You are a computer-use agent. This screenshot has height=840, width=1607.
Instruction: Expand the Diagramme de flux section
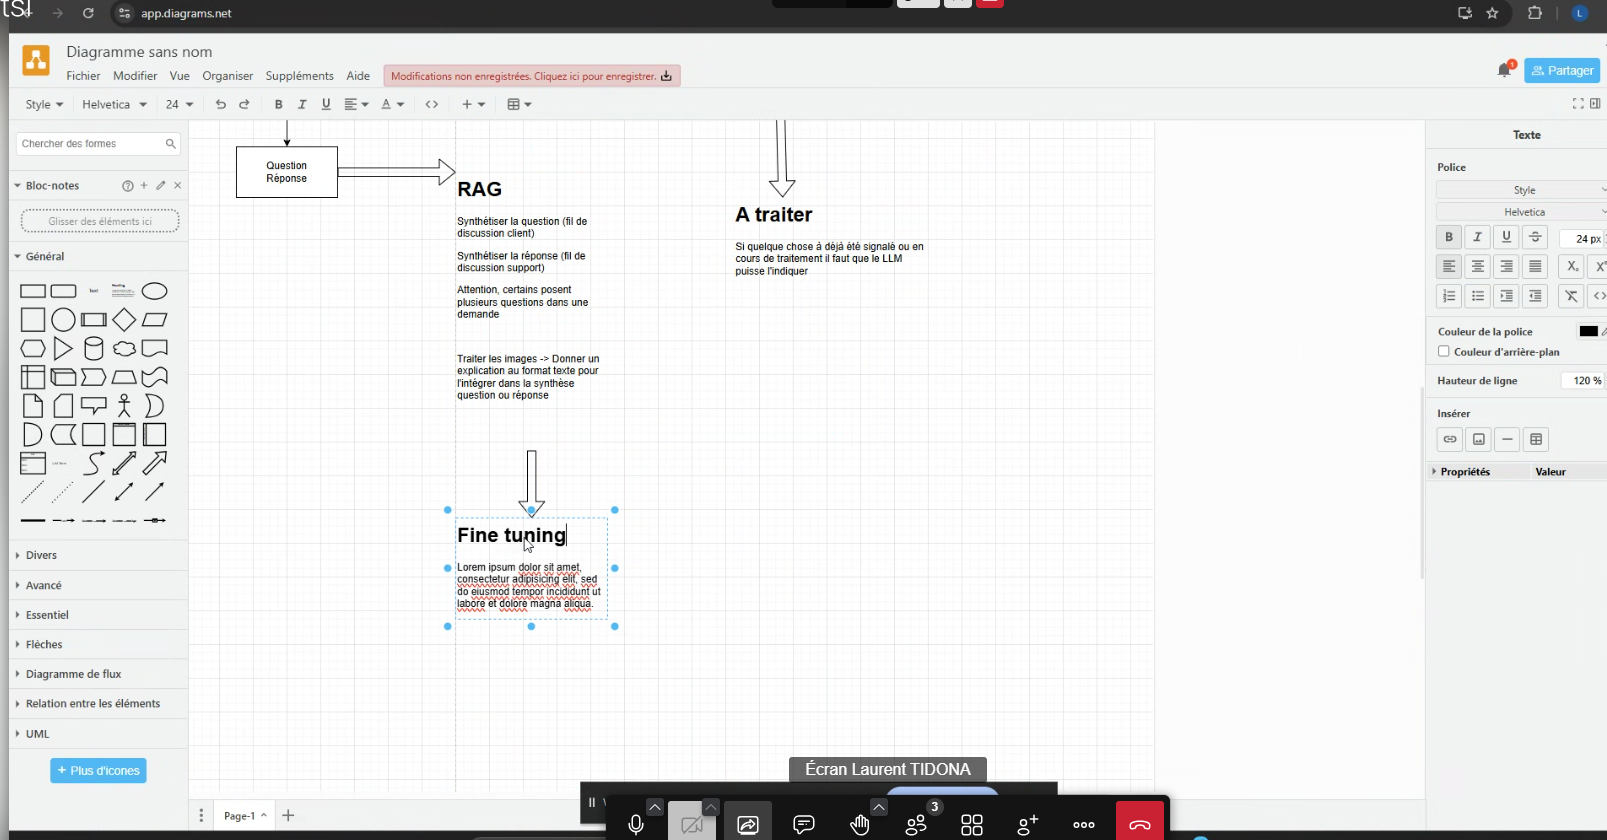pos(73,674)
